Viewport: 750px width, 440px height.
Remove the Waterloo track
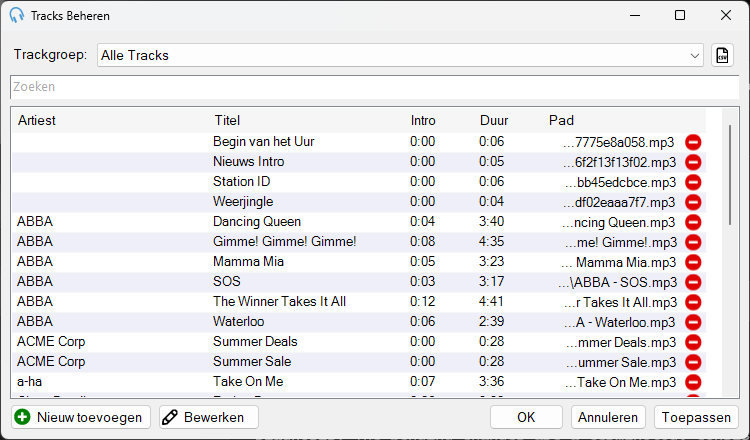[693, 322]
